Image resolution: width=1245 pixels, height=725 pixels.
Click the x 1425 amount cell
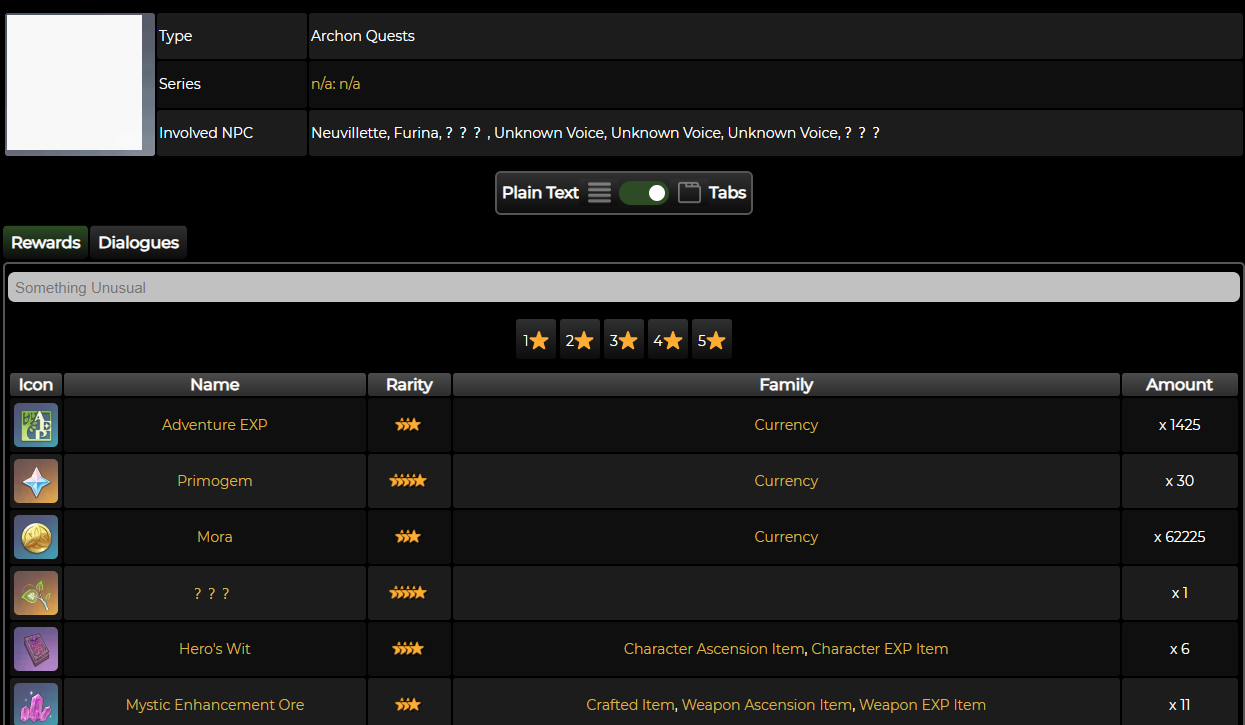coord(1180,425)
